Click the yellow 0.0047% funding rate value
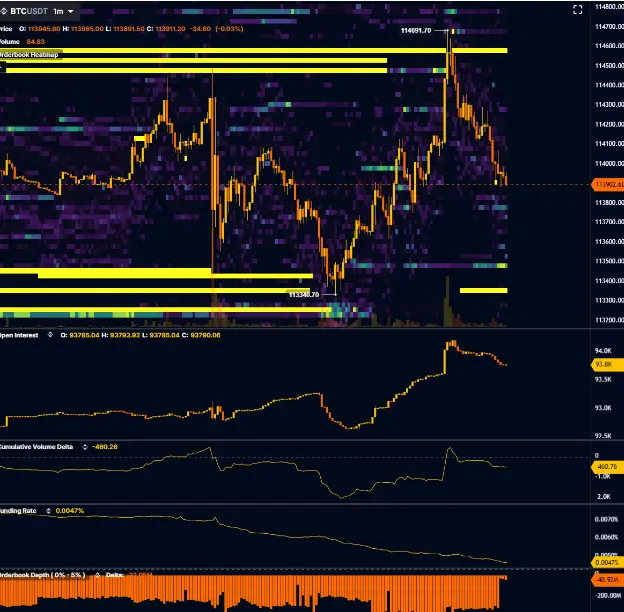This screenshot has width=624, height=612. (x=70, y=511)
